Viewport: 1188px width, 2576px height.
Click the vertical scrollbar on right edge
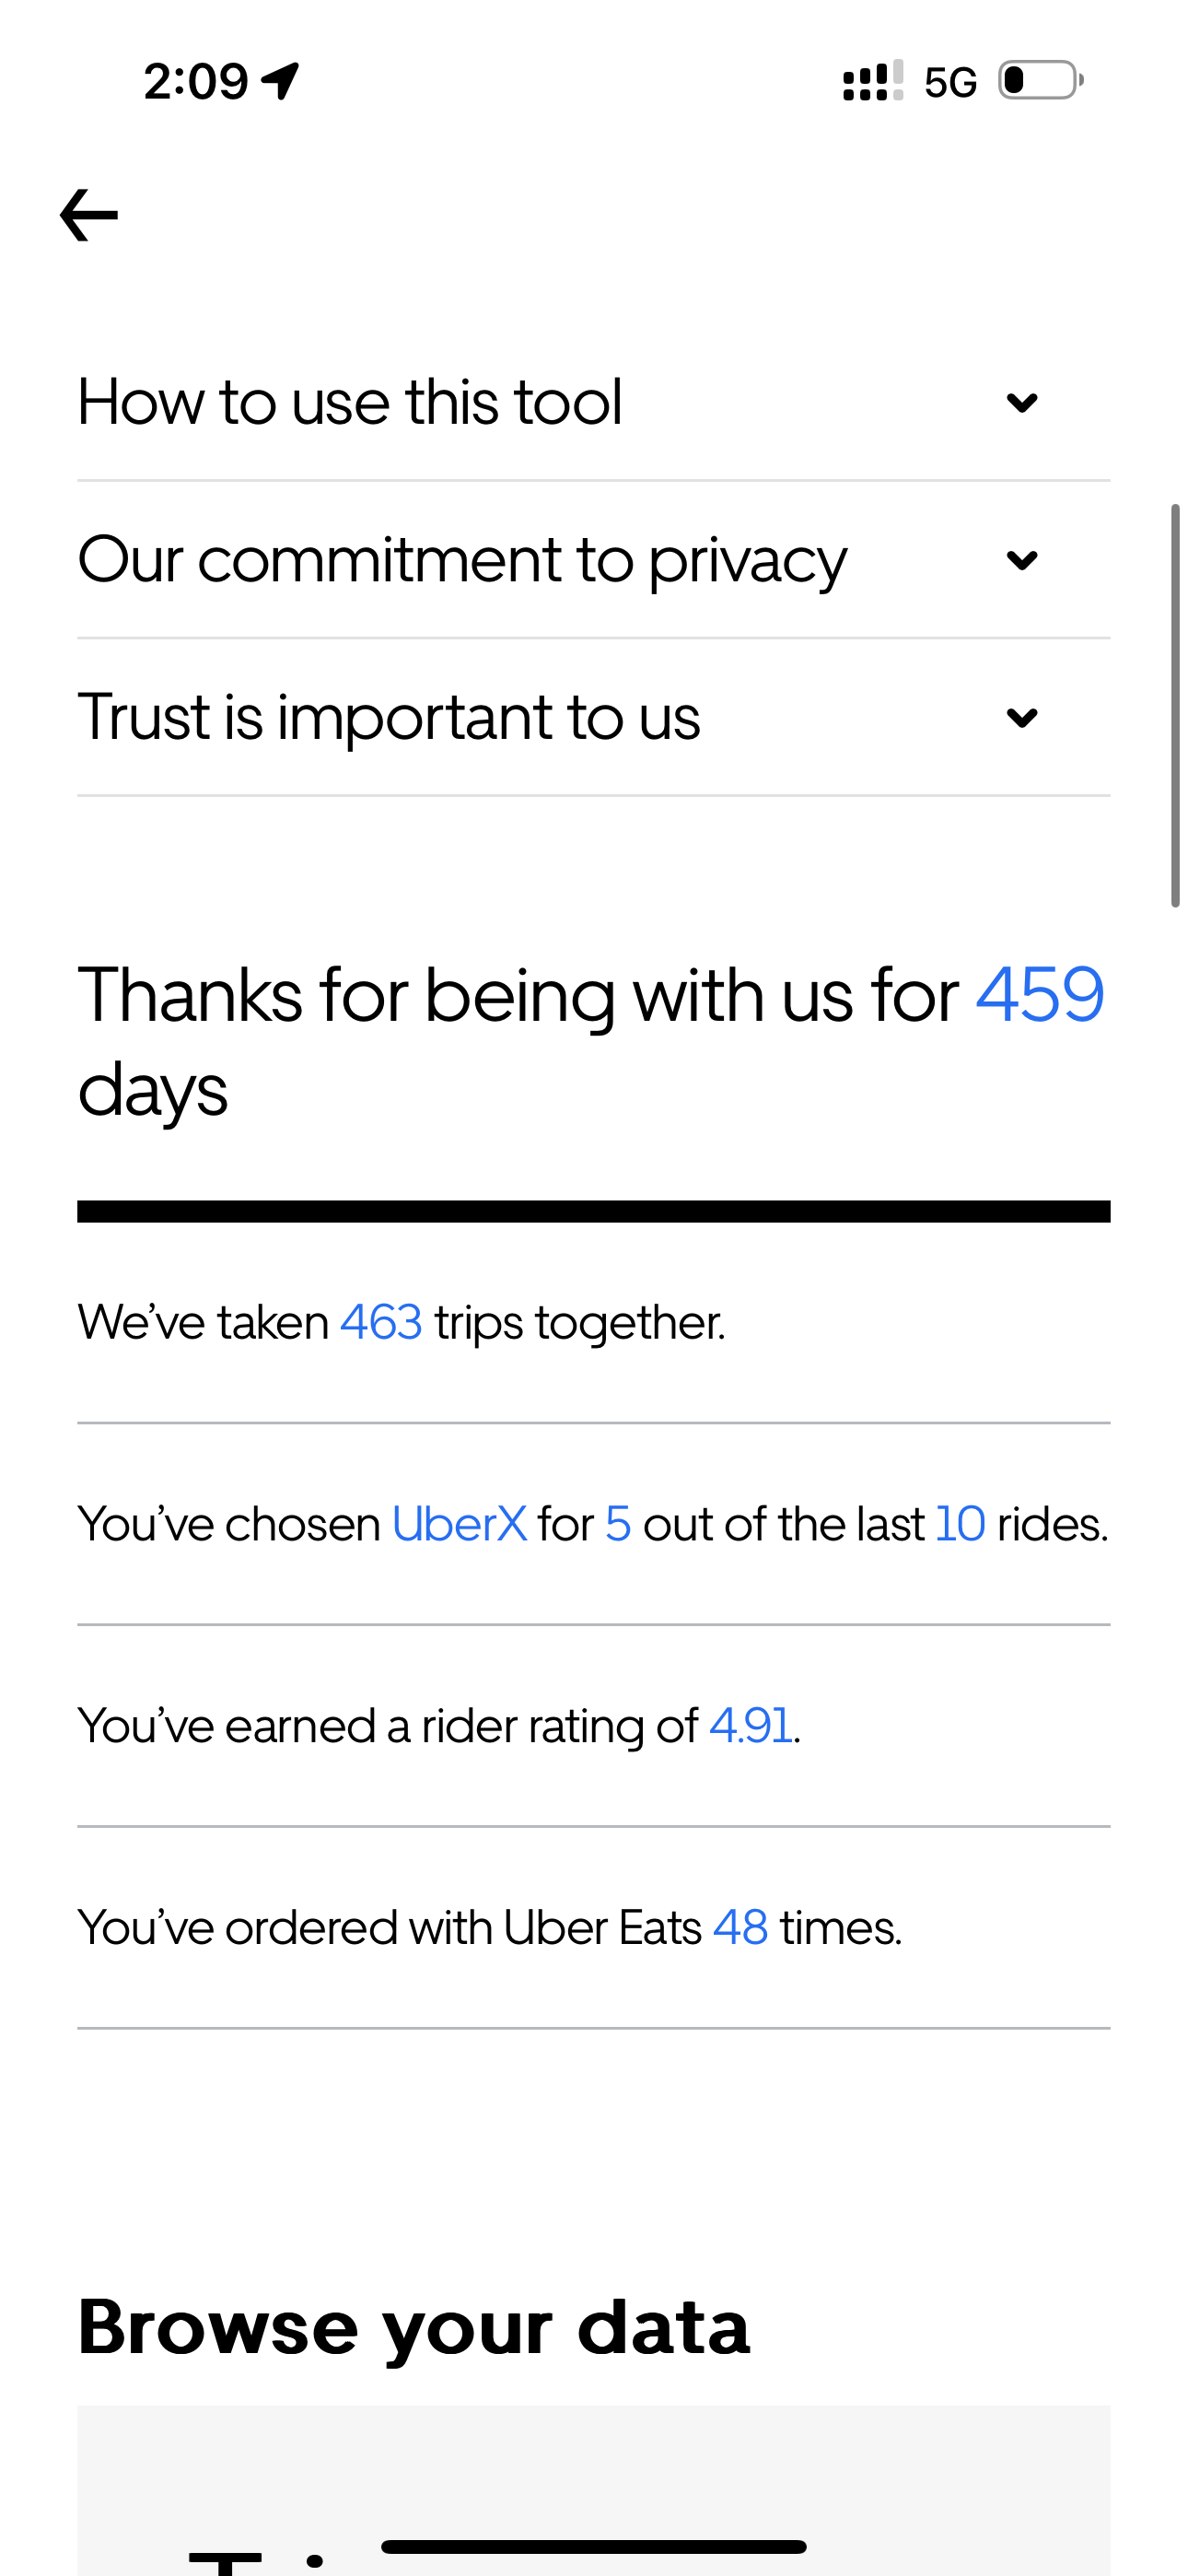[1175, 706]
